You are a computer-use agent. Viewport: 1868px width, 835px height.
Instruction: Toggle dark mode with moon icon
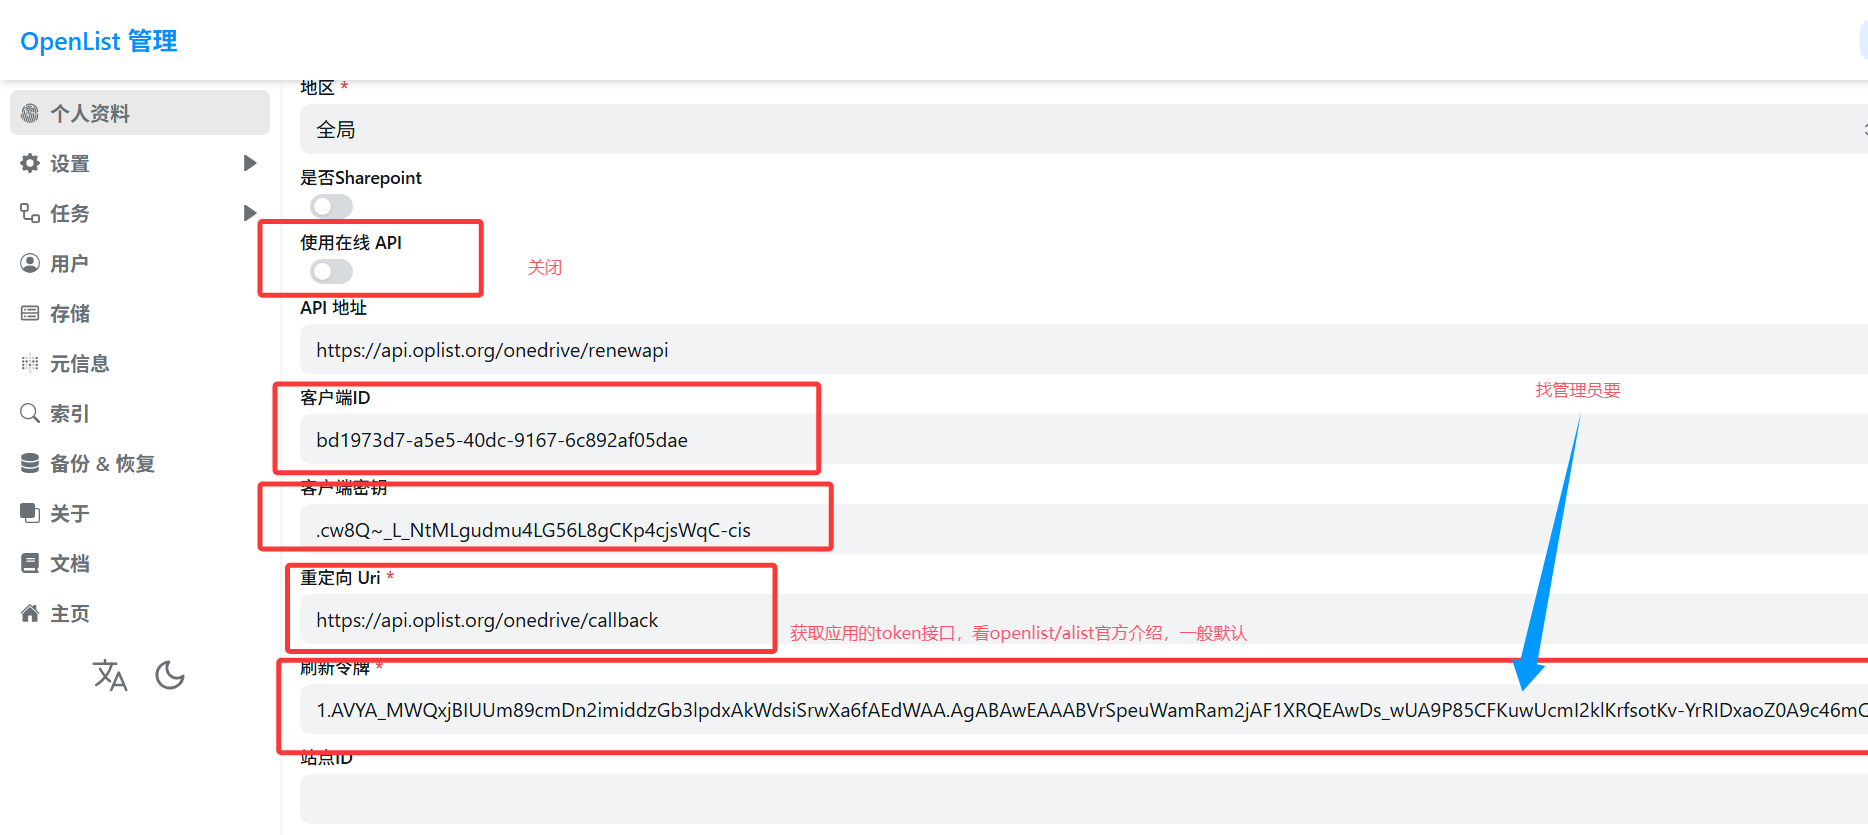(170, 676)
